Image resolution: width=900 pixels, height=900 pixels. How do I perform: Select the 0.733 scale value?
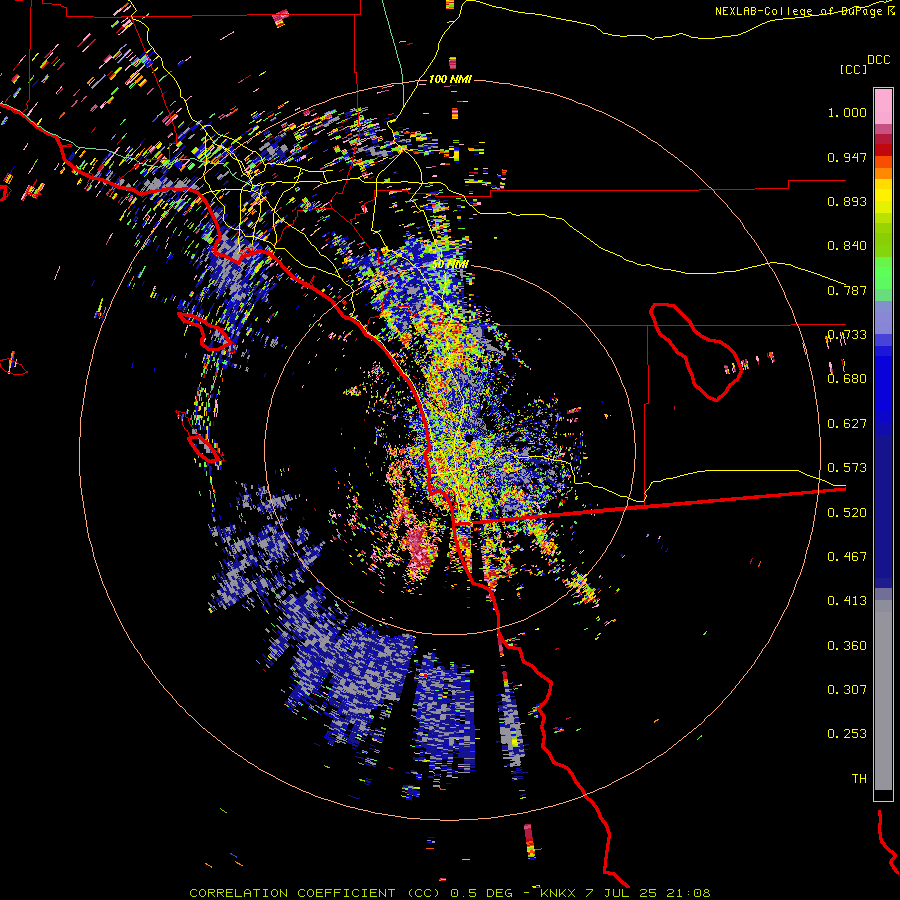[x=847, y=335]
